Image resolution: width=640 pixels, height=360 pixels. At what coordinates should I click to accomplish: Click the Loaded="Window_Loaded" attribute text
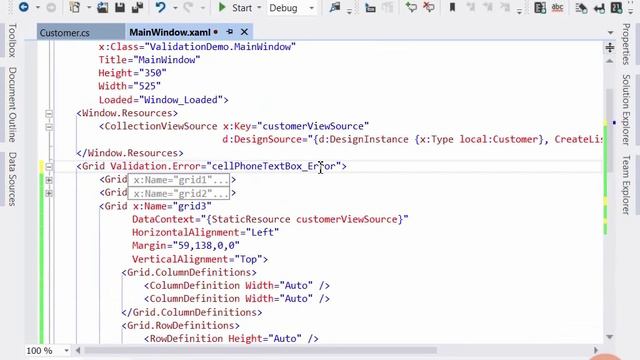(x=160, y=100)
